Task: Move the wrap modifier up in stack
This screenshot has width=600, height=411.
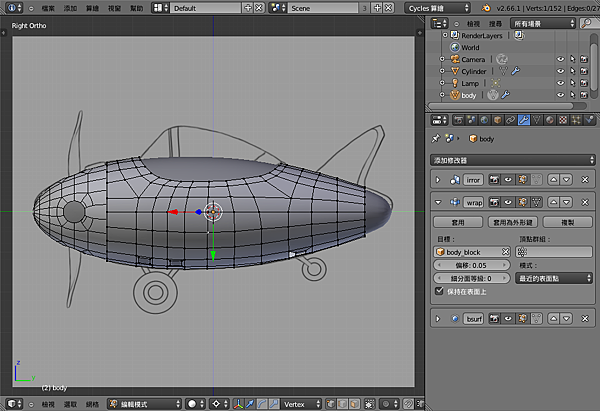Action: pyautogui.click(x=554, y=202)
